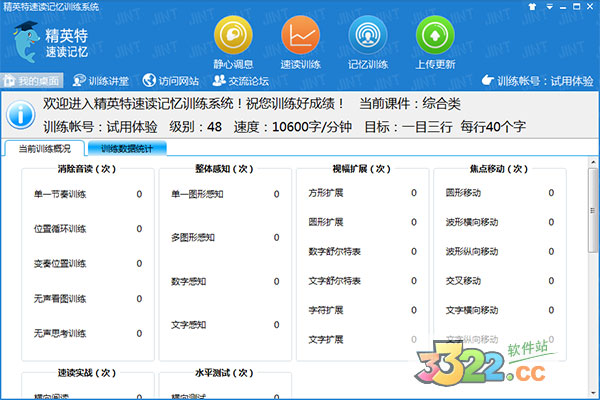Switch to 训练数据统计 tab
Viewport: 600px width, 400px height.
(x=127, y=149)
